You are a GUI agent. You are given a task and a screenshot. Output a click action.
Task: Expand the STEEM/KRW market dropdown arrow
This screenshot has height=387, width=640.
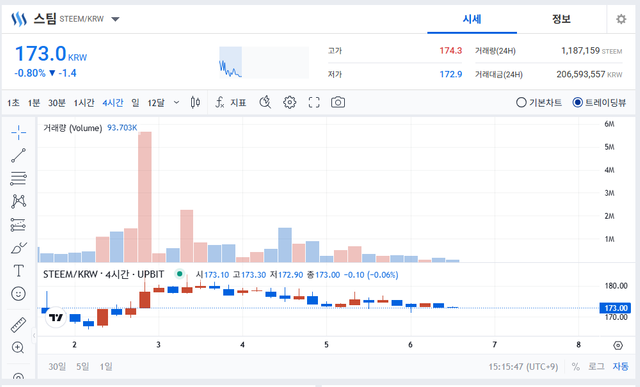pos(116,19)
